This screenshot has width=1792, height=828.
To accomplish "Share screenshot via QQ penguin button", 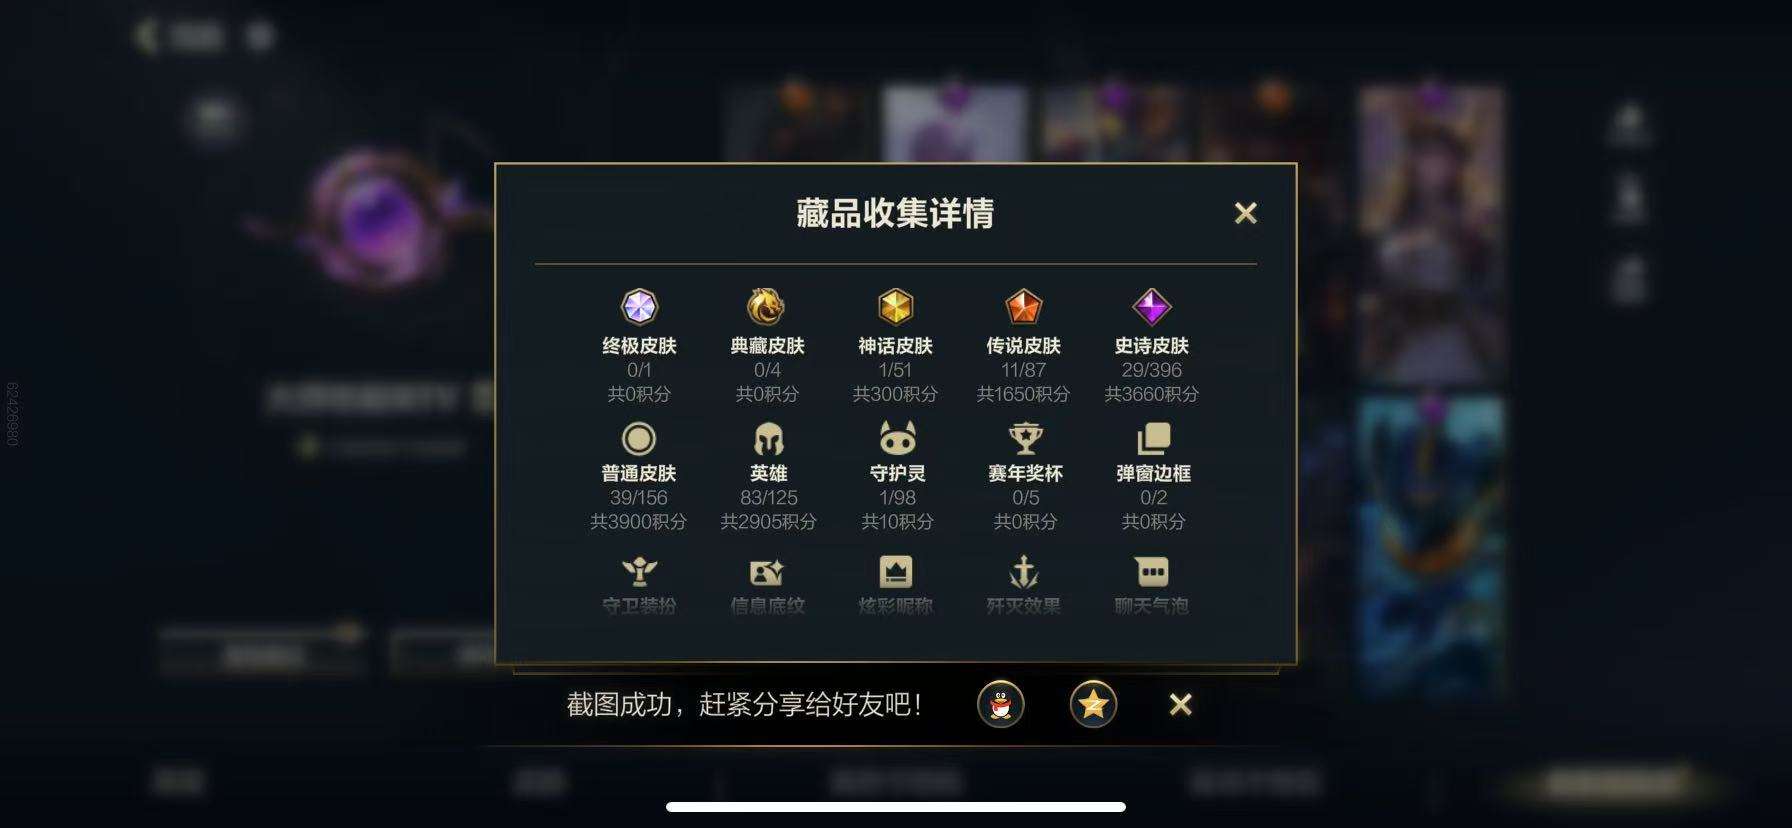I will pos(1000,704).
